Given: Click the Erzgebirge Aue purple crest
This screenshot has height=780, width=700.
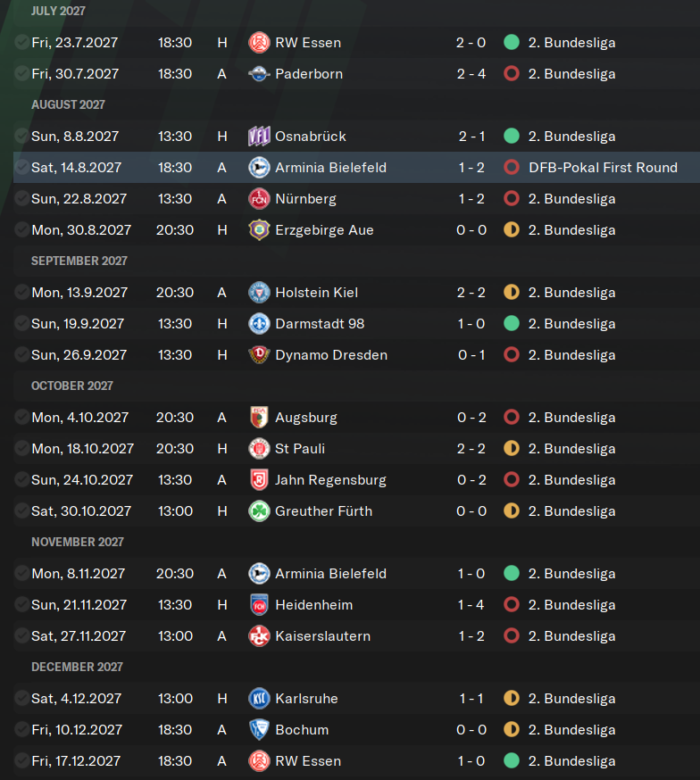Looking at the screenshot, I should [x=259, y=230].
